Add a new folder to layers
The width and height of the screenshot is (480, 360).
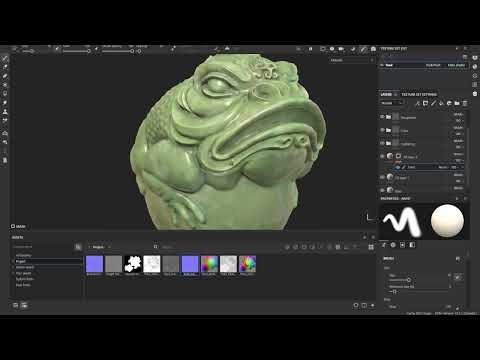(457, 103)
